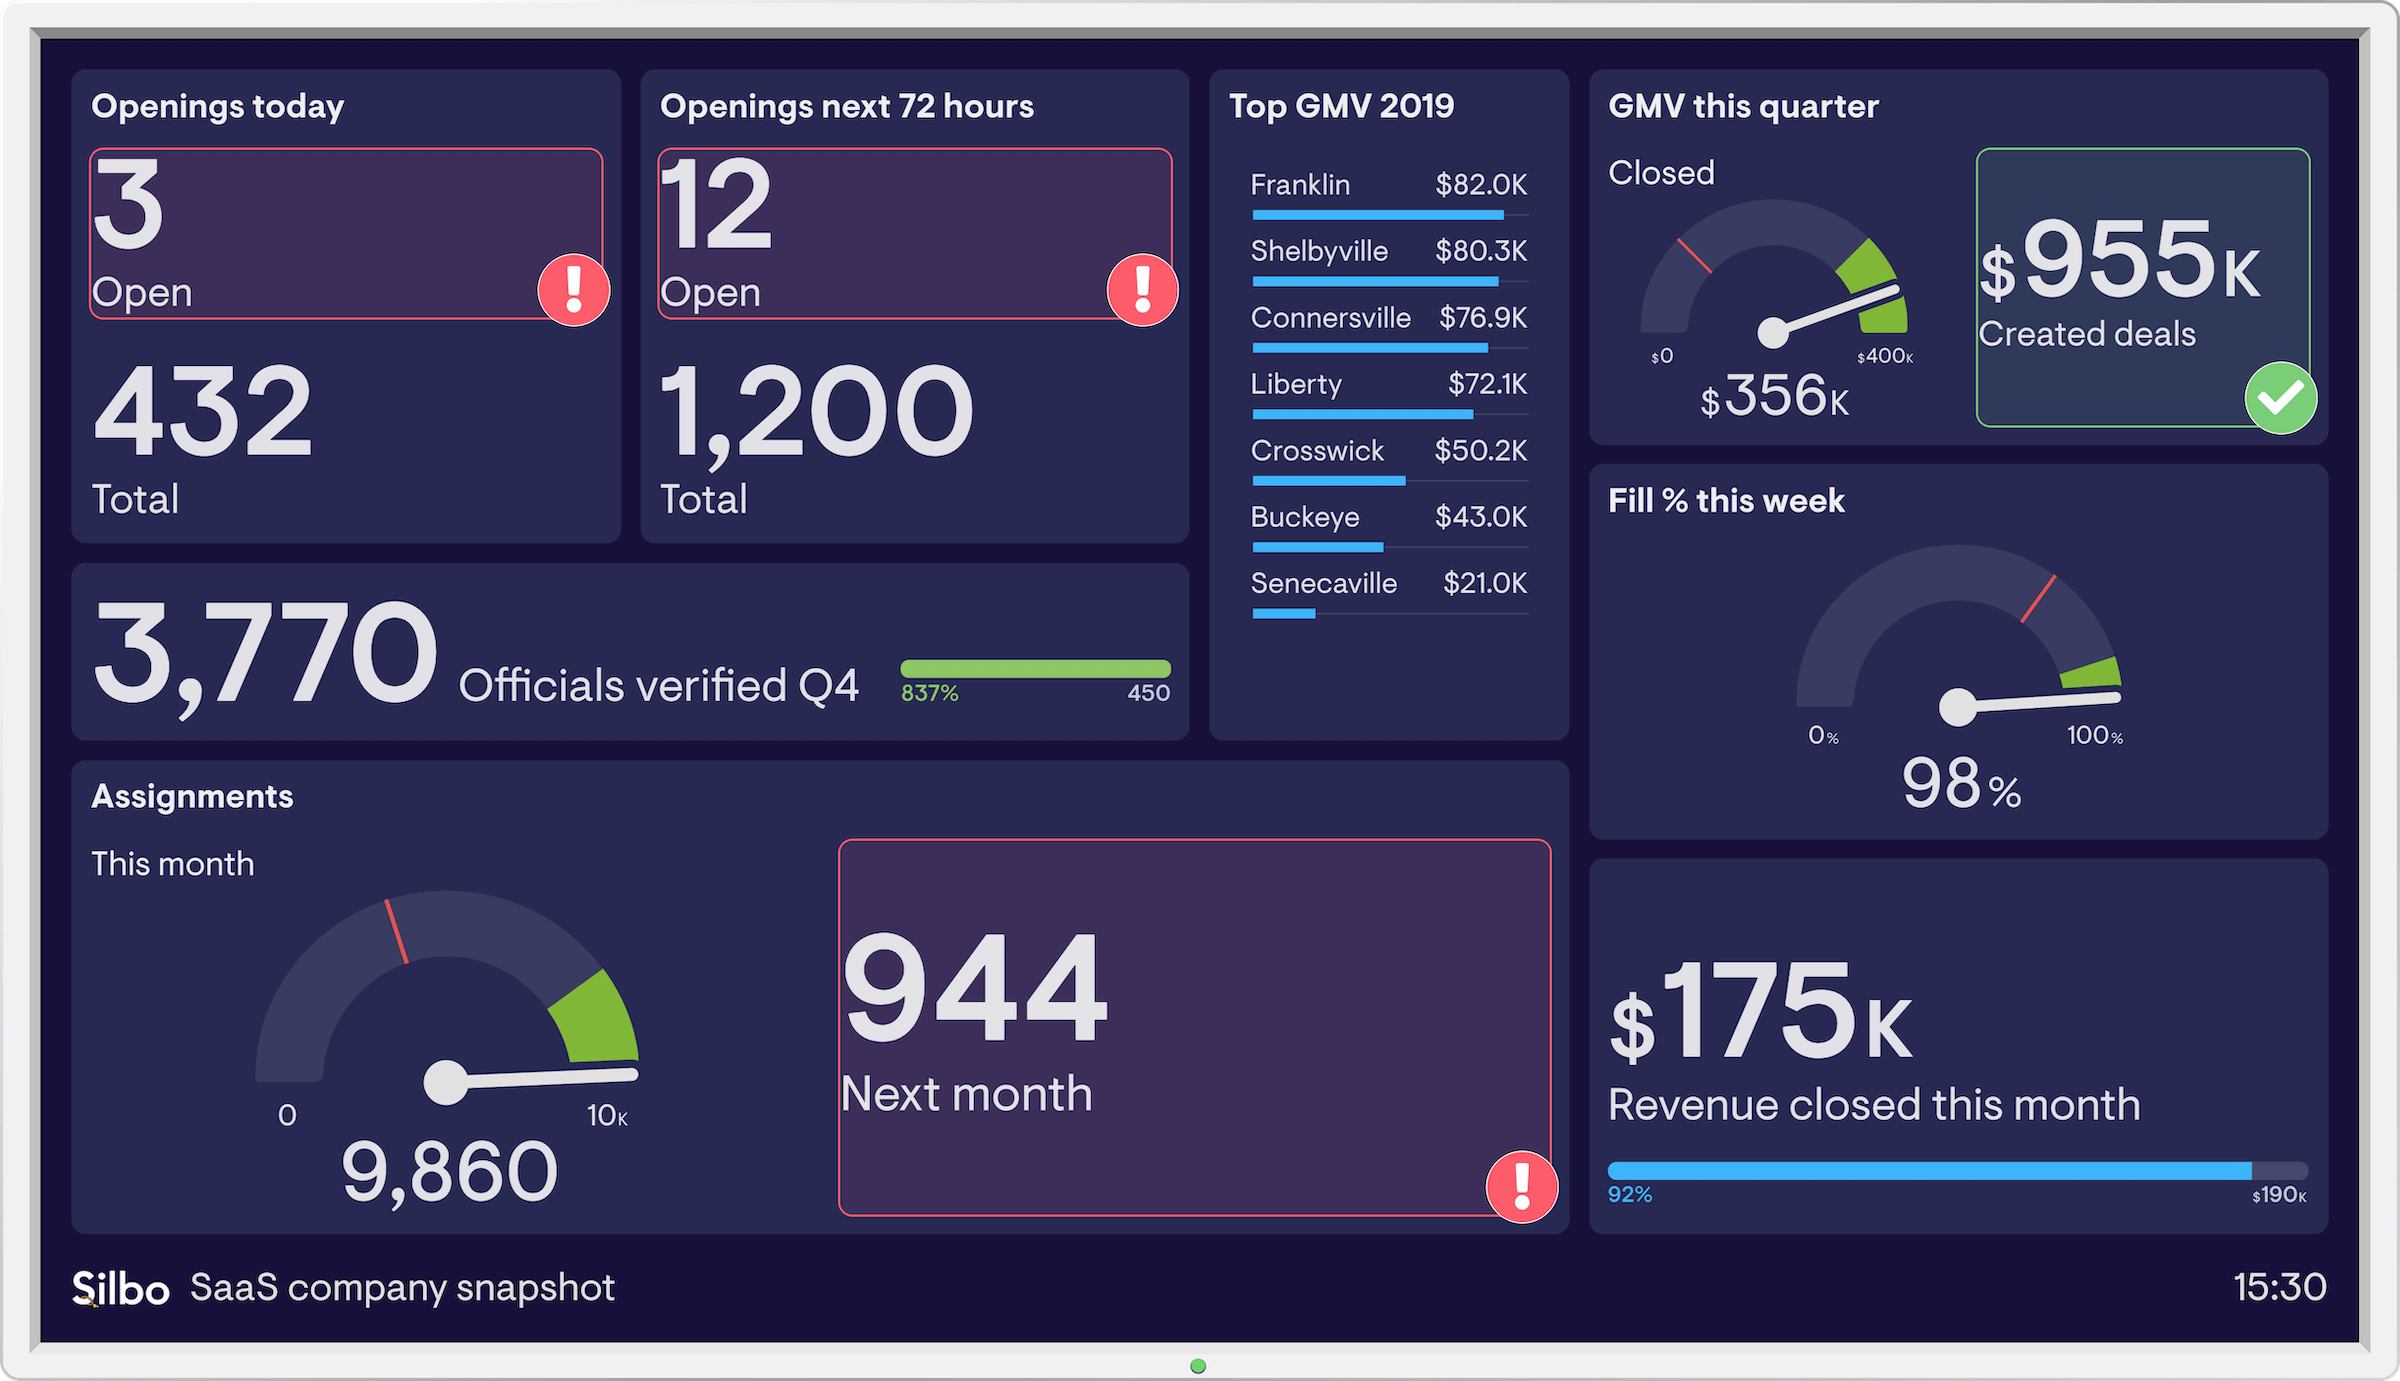
Task: Click the $356K closed value
Action: [1775, 396]
